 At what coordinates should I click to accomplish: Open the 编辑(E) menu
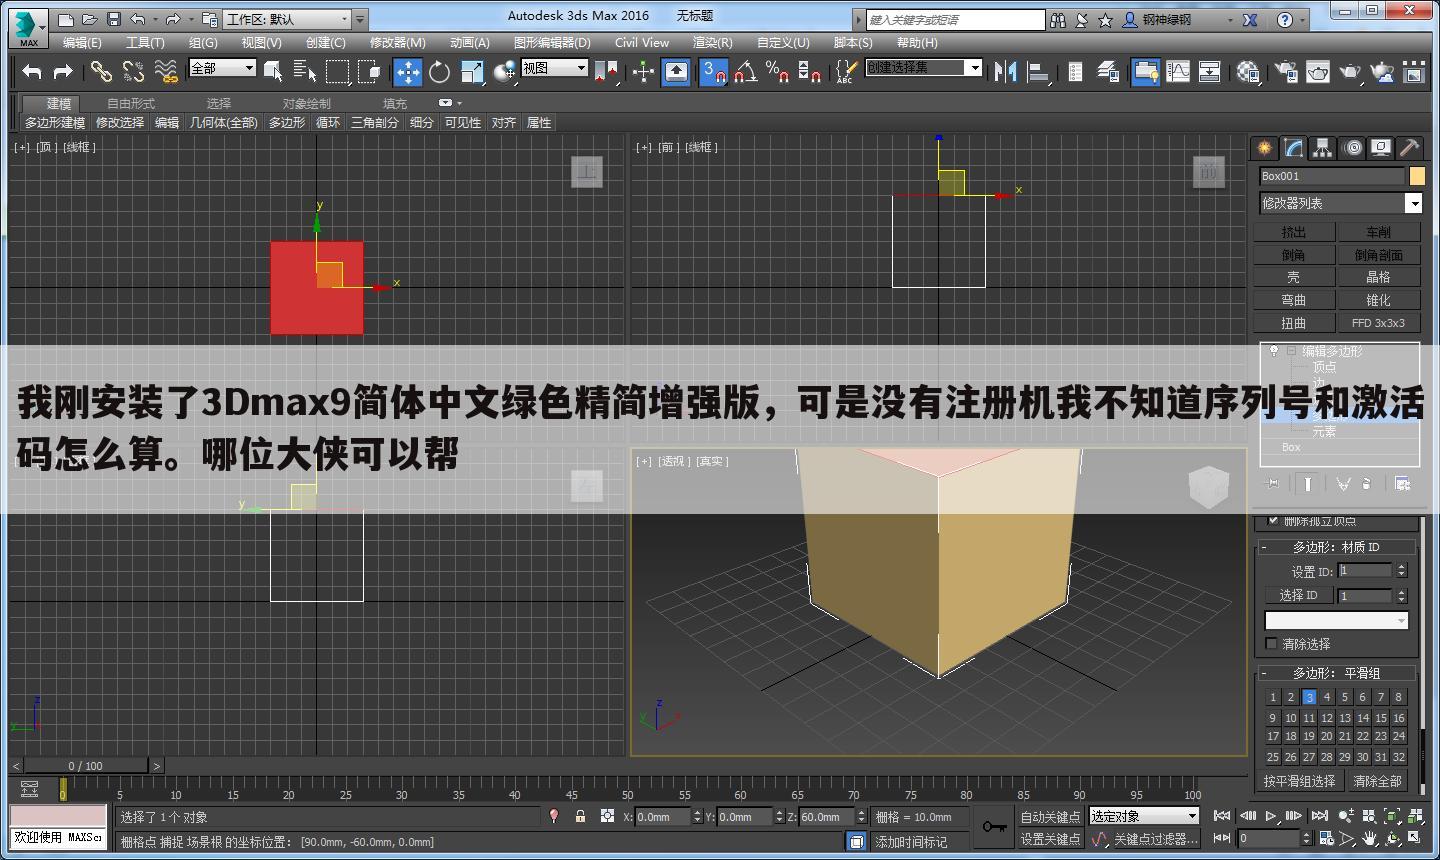pyautogui.click(x=82, y=42)
